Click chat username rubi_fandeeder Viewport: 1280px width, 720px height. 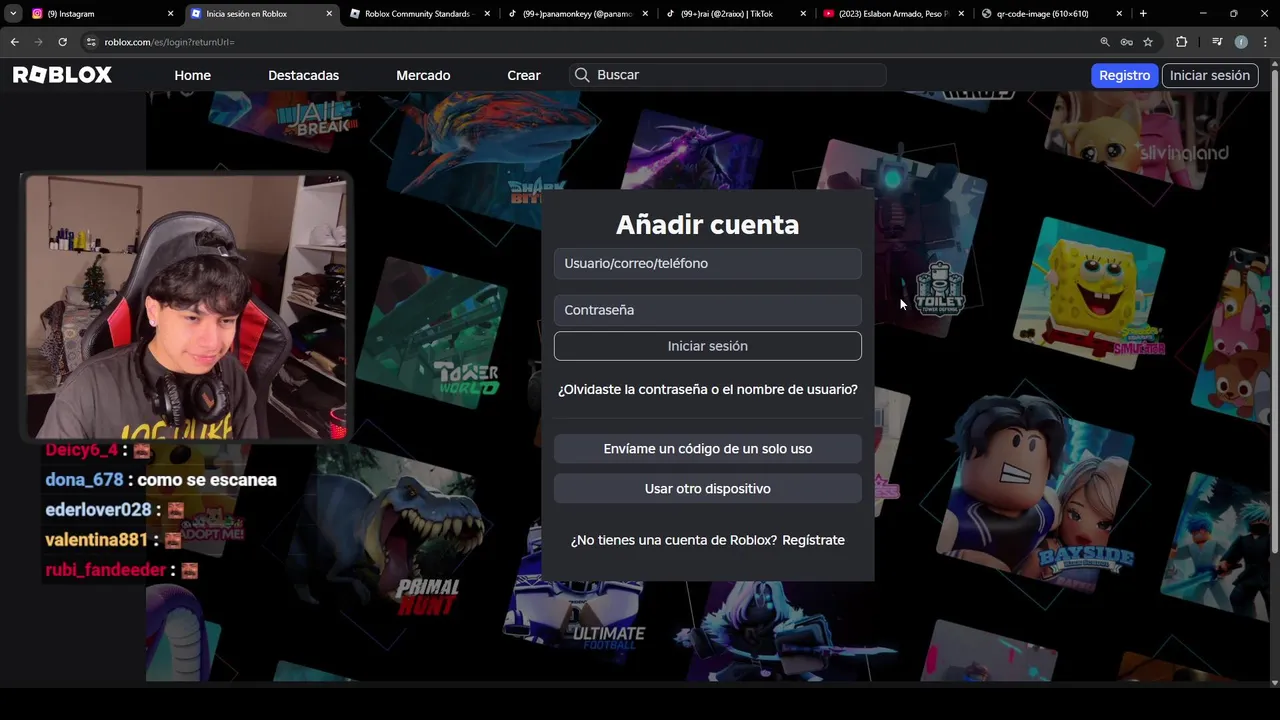click(x=105, y=570)
